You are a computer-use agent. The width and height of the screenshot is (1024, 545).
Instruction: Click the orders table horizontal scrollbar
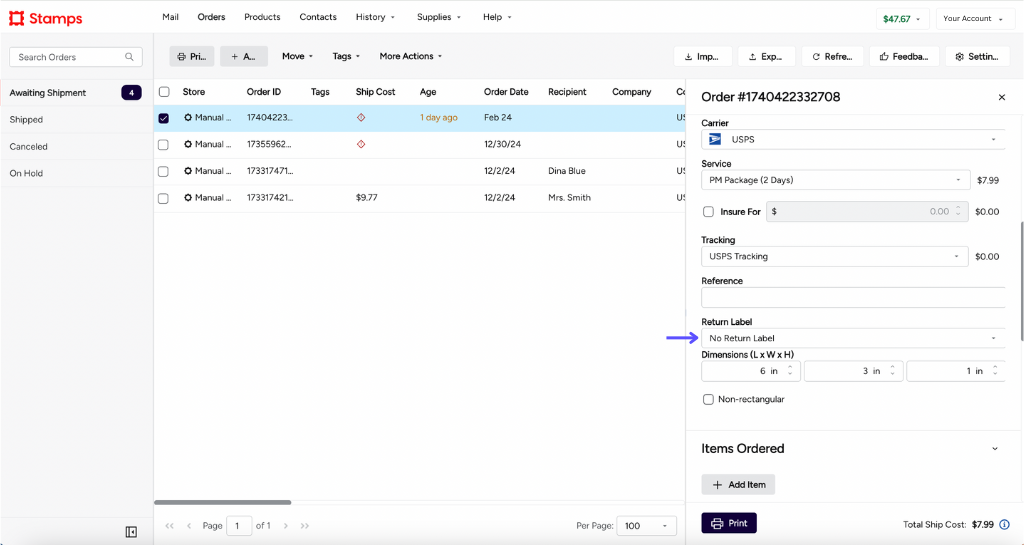point(223,502)
